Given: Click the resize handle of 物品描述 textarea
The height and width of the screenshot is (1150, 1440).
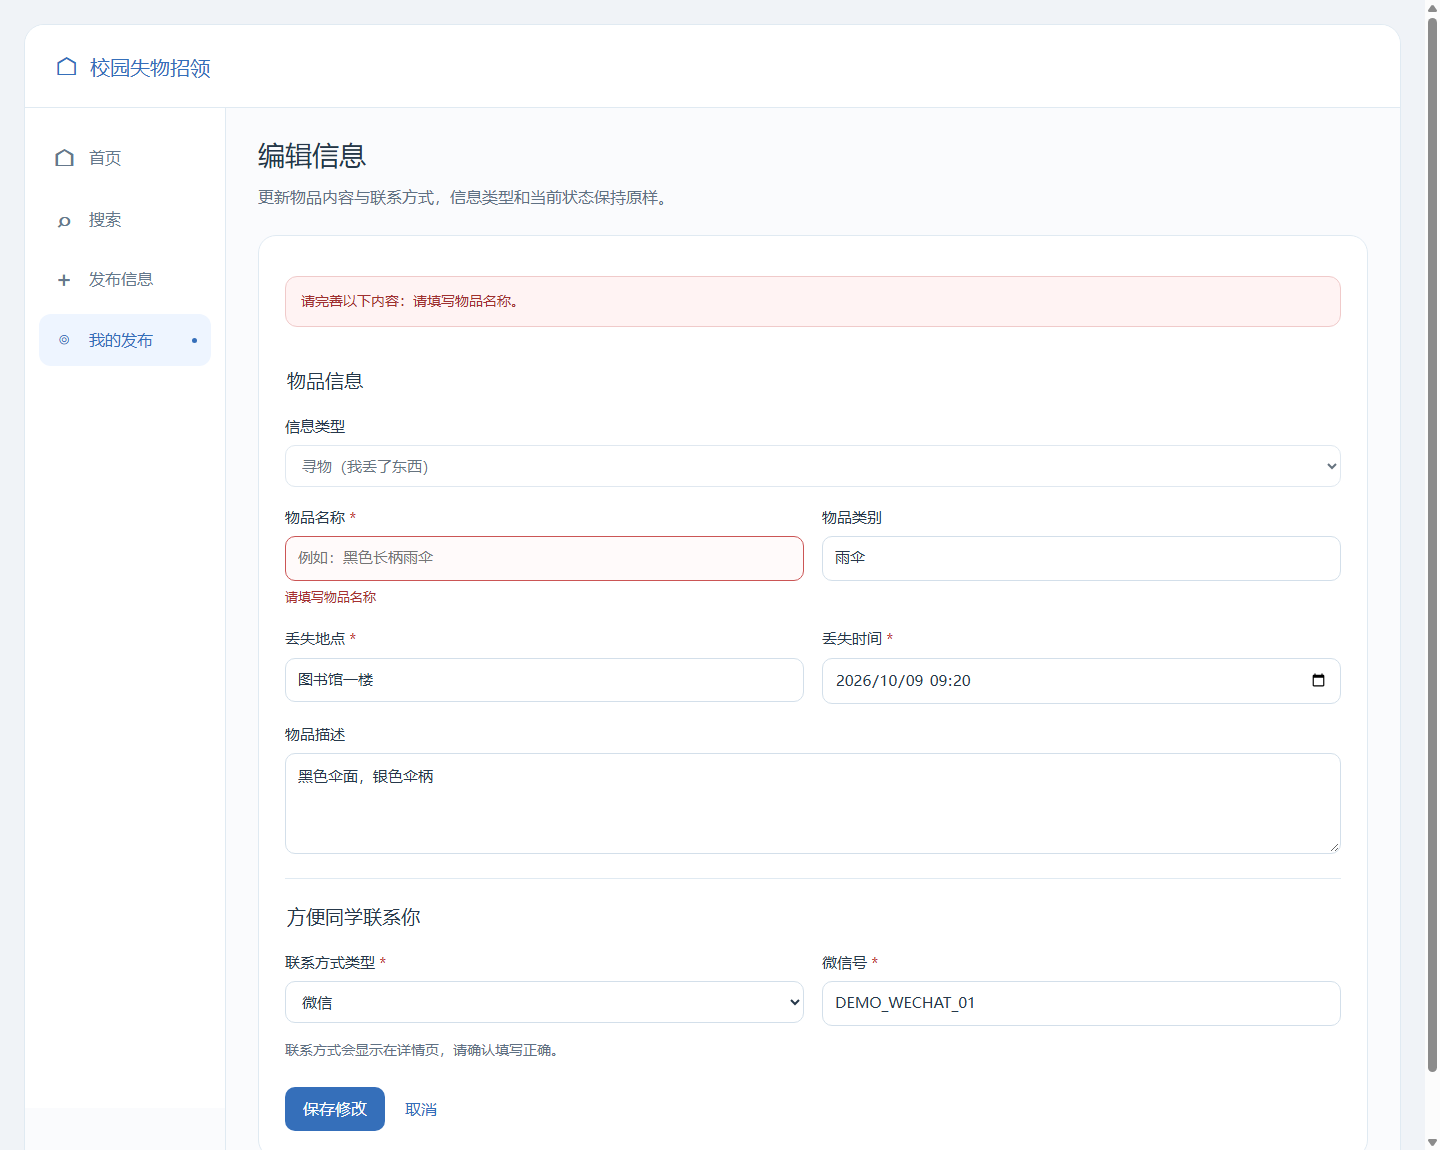Looking at the screenshot, I should pyautogui.click(x=1334, y=847).
